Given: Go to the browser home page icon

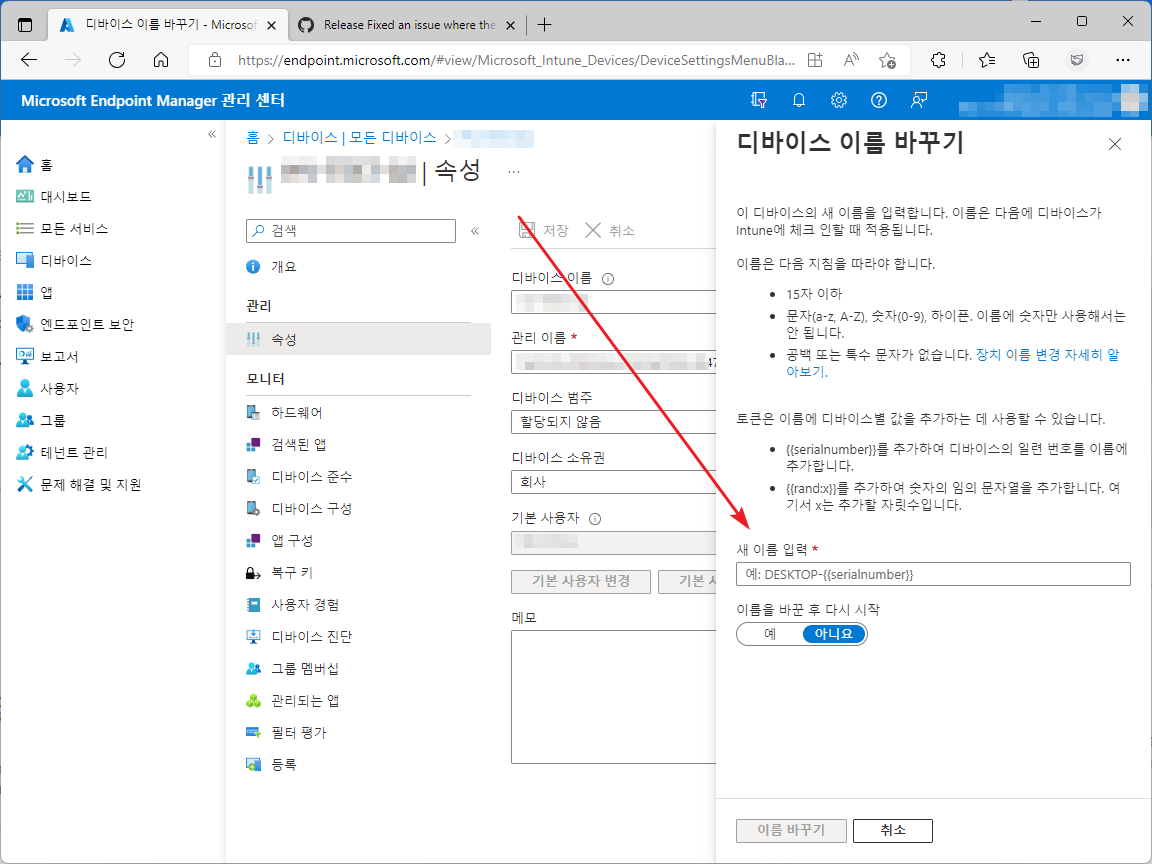Looking at the screenshot, I should [x=161, y=60].
